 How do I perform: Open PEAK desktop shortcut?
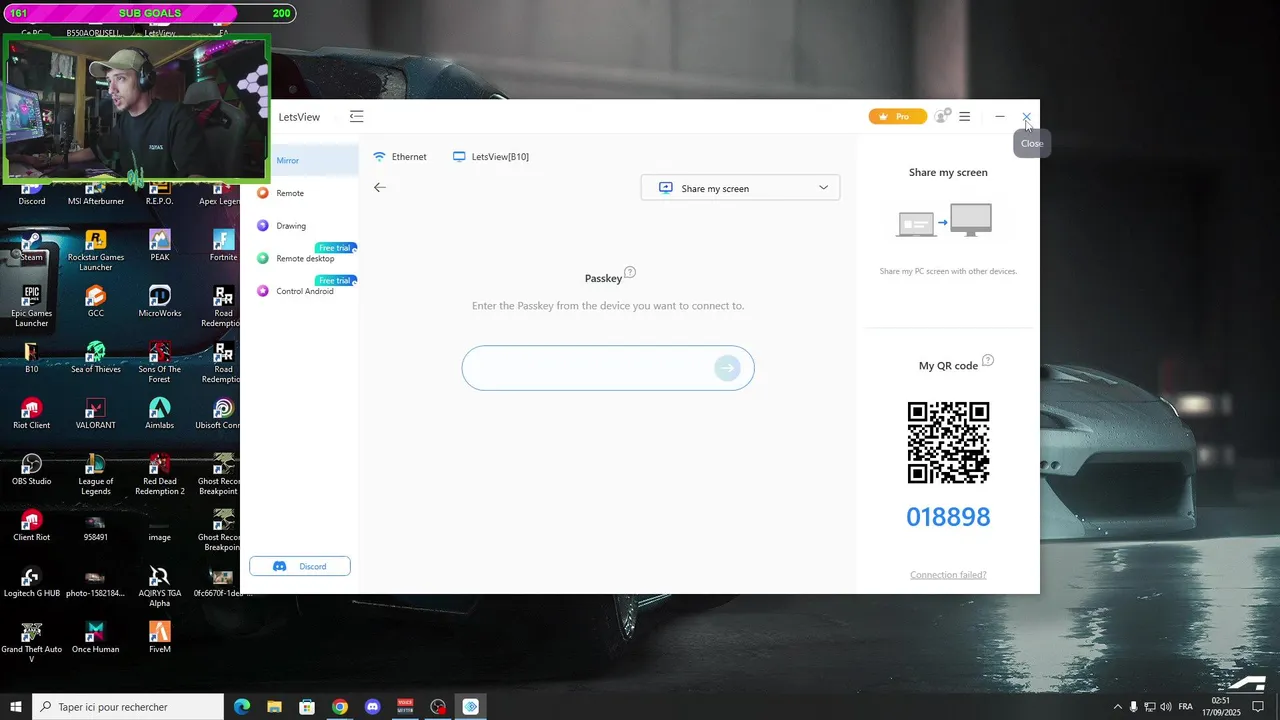coord(160,246)
